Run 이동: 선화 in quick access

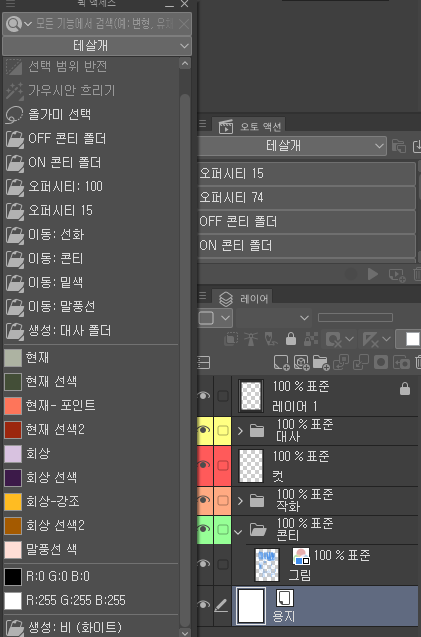tap(91, 235)
